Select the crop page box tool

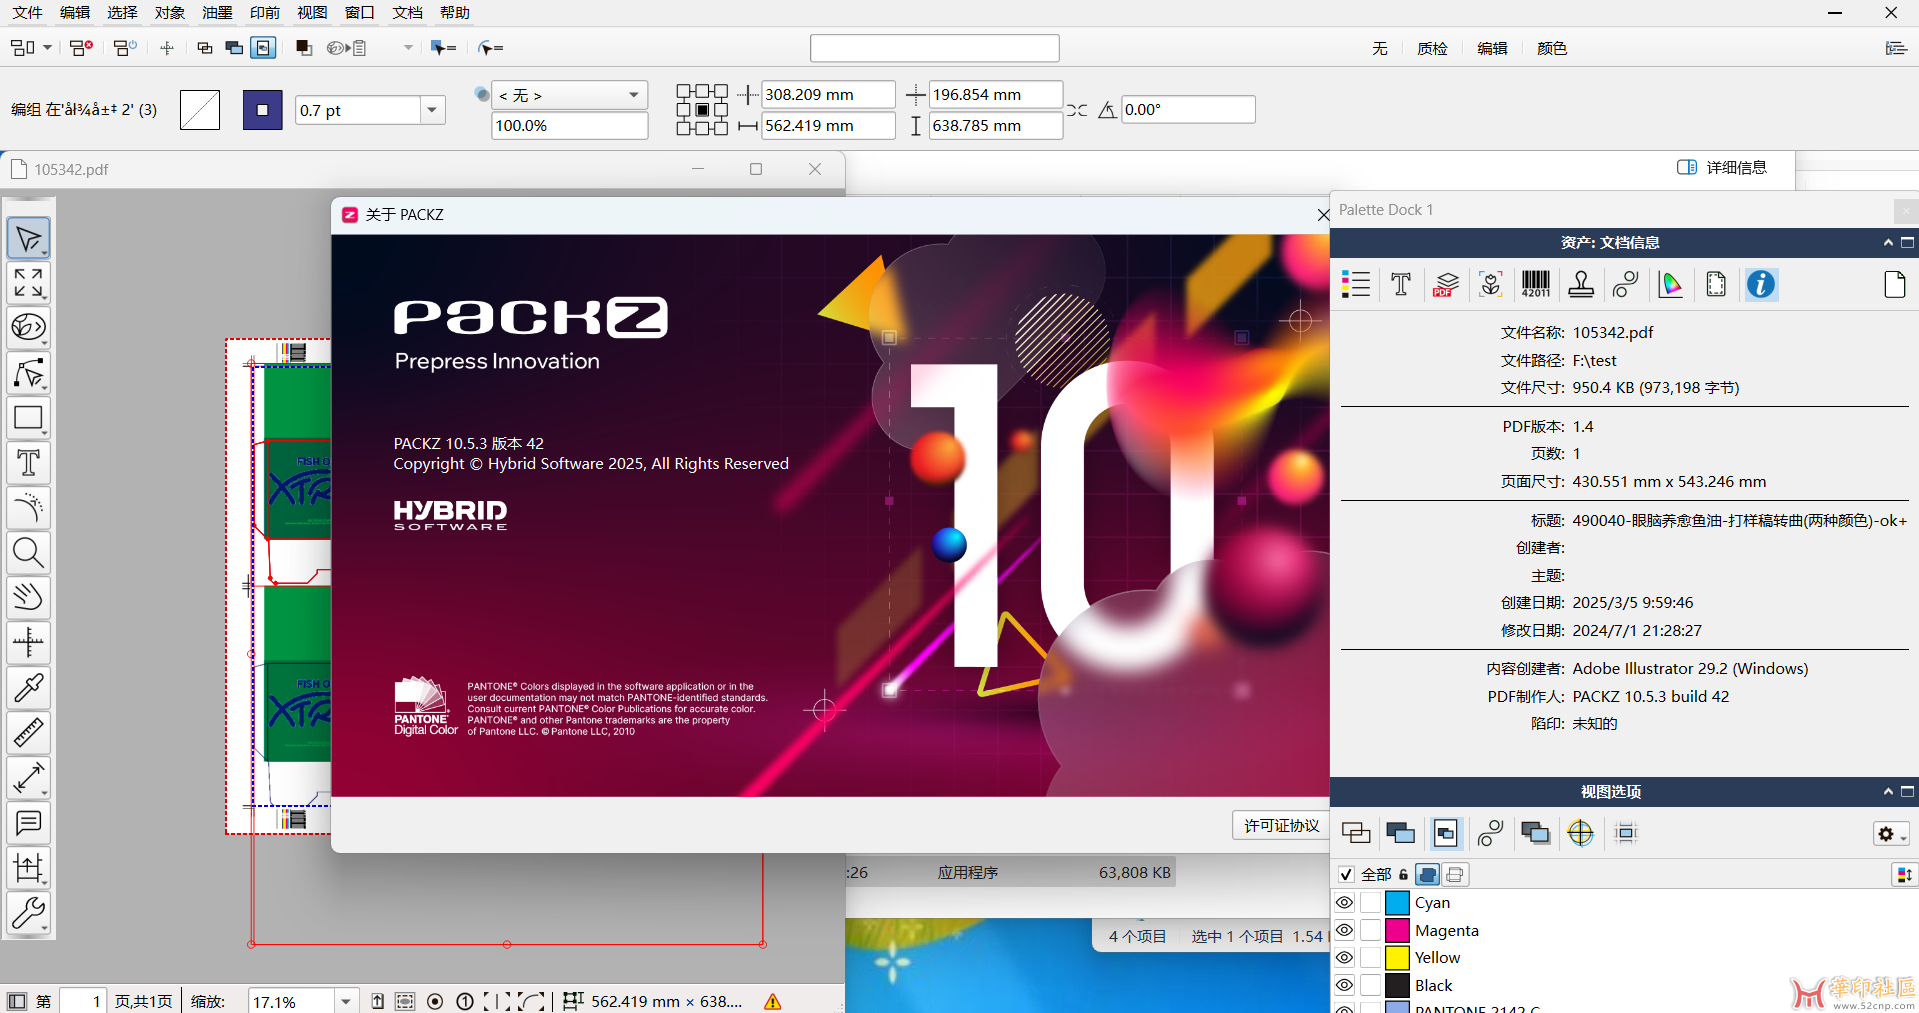(28, 868)
